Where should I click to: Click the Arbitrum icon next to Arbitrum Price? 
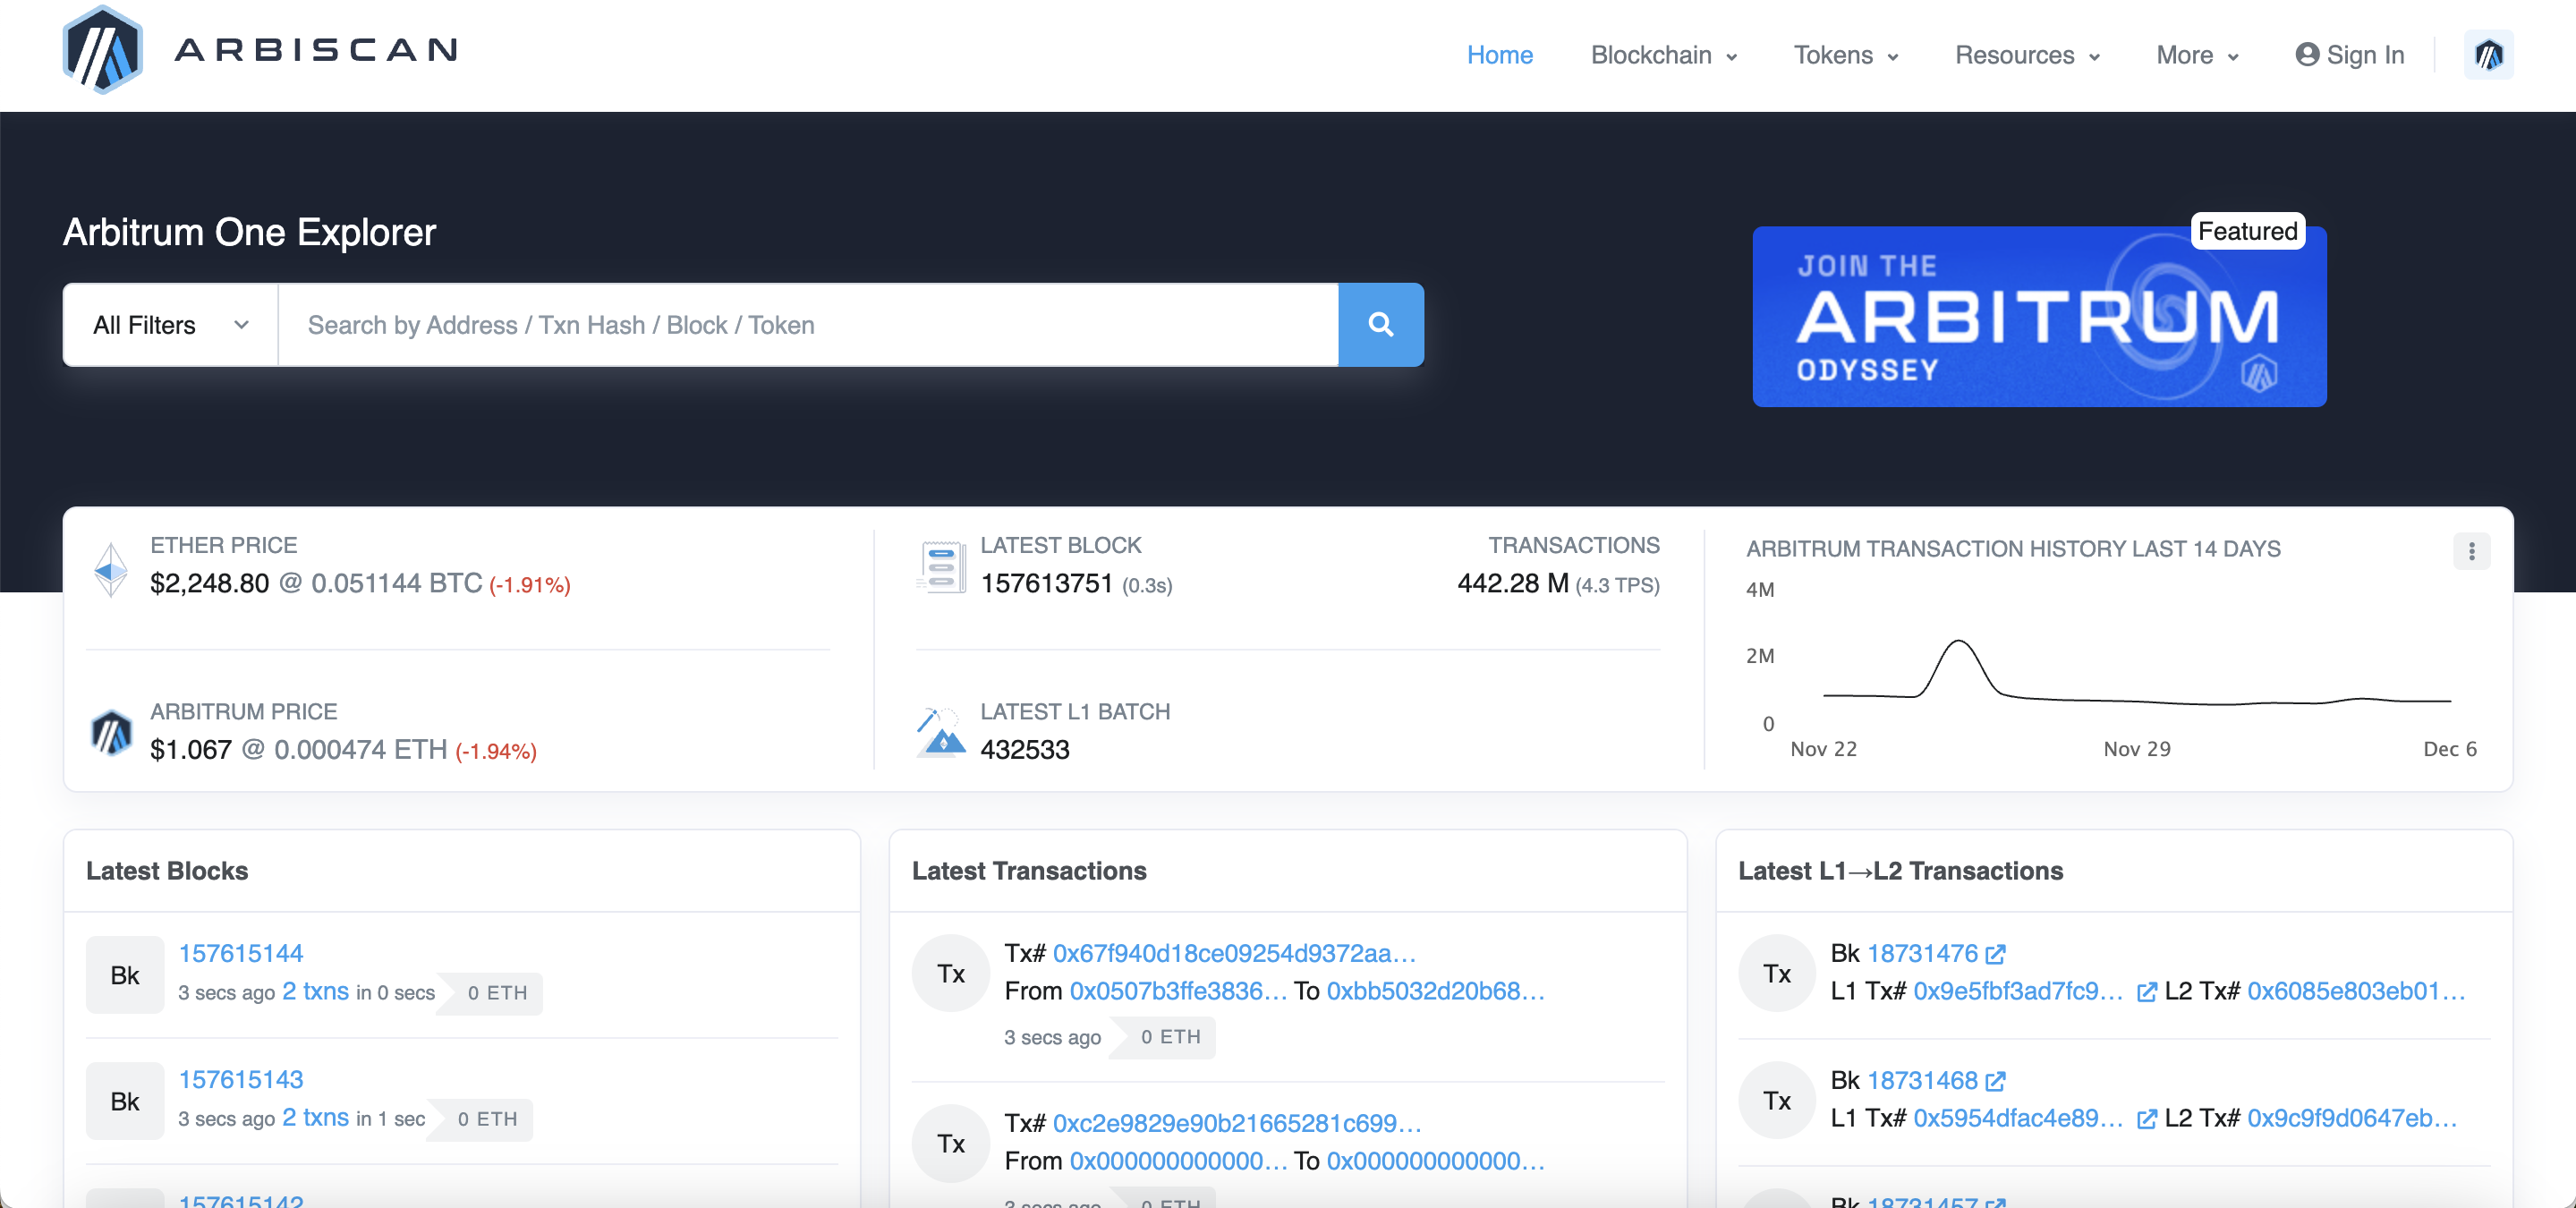coord(110,733)
